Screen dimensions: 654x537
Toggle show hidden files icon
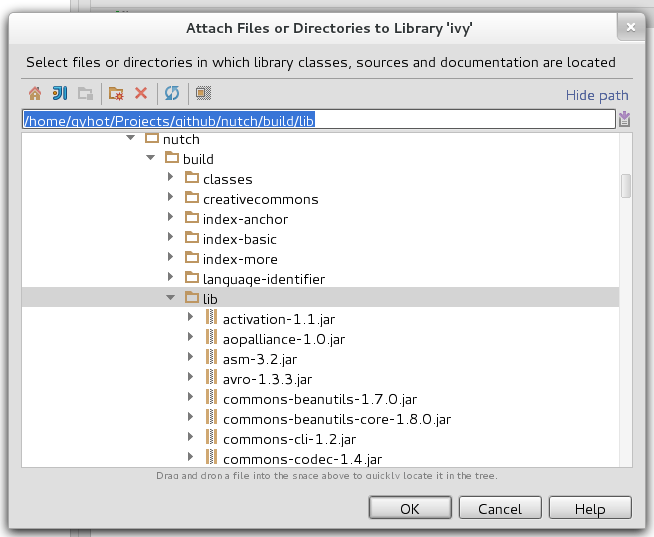[x=203, y=93]
